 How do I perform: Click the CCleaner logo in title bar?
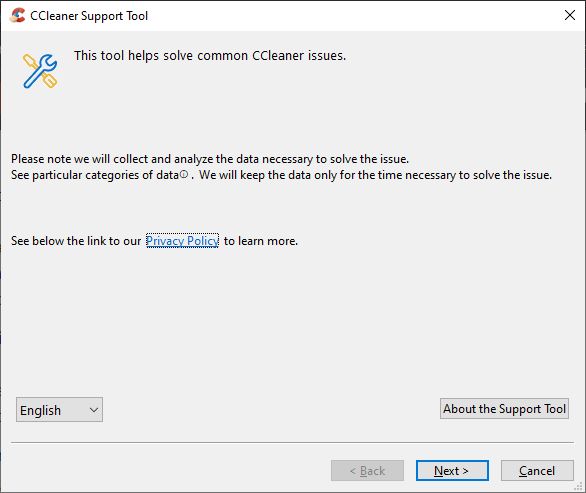point(17,15)
